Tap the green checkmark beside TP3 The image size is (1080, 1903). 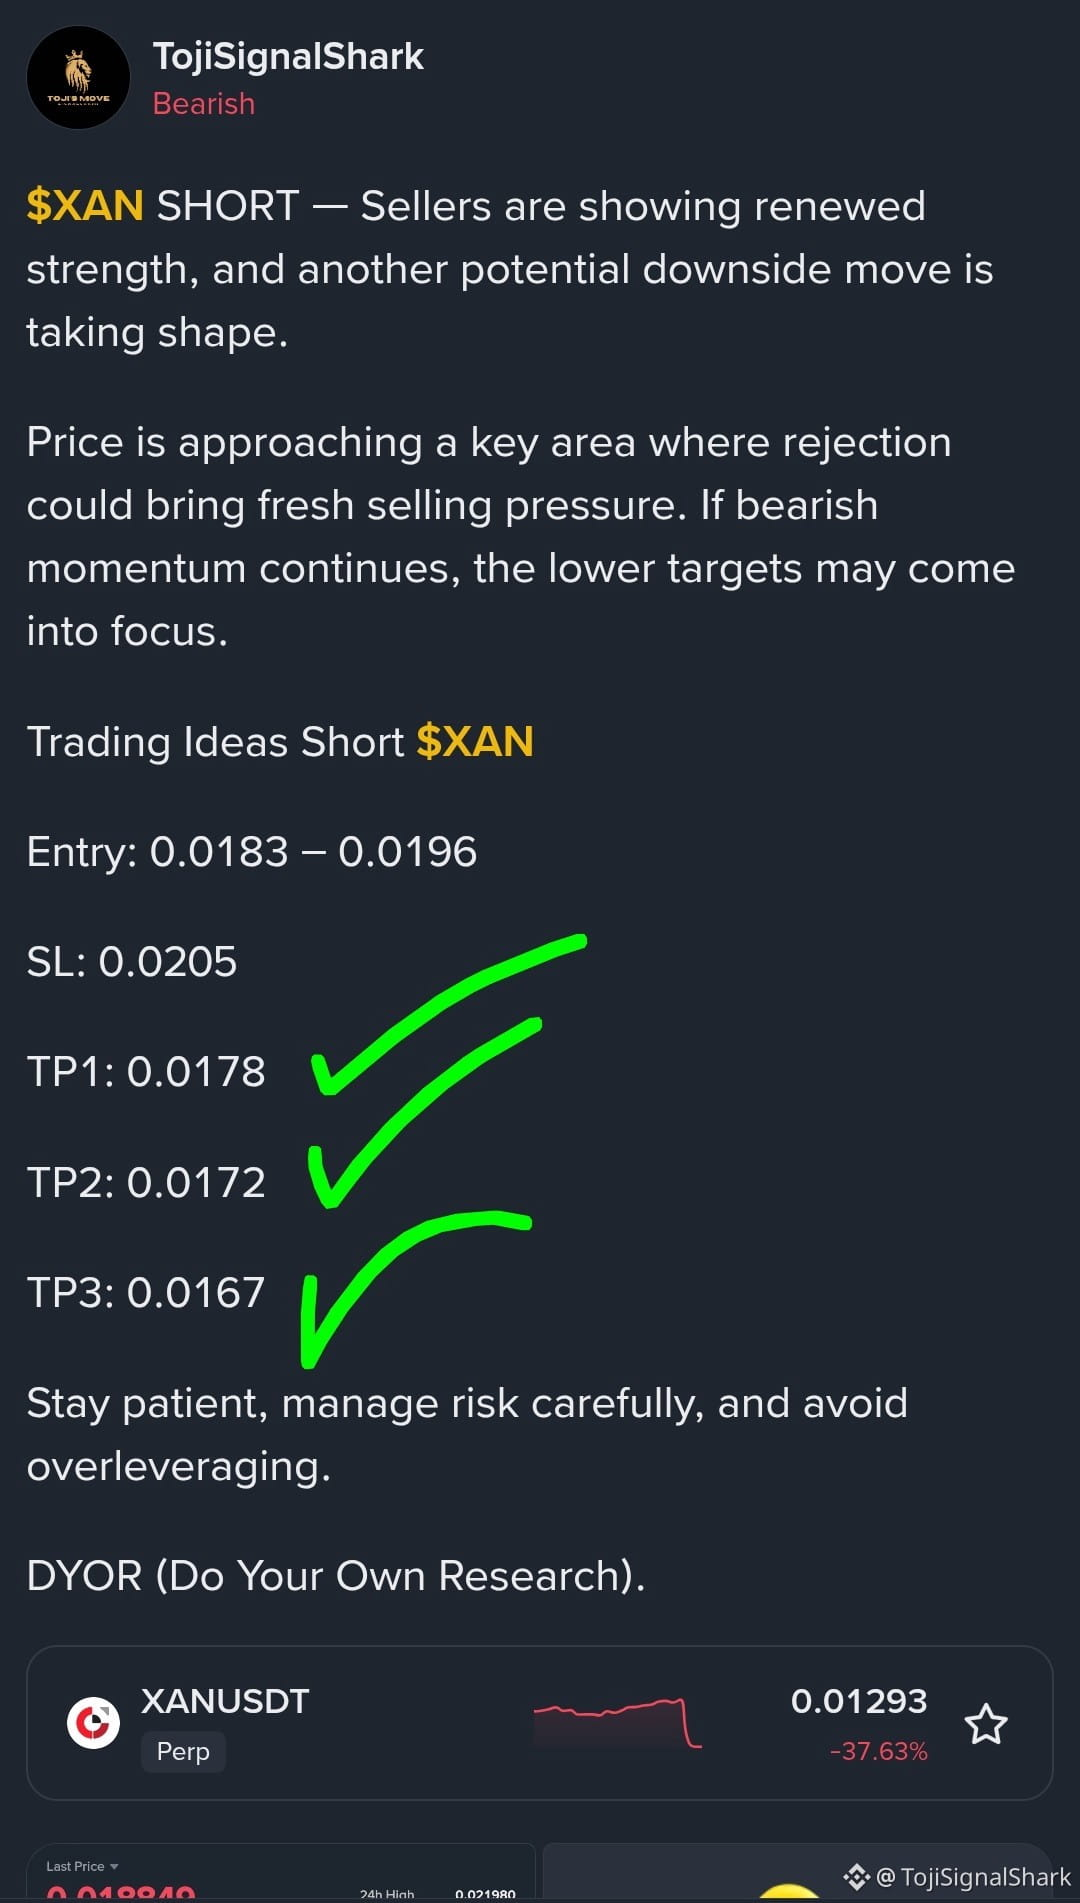[416, 1288]
